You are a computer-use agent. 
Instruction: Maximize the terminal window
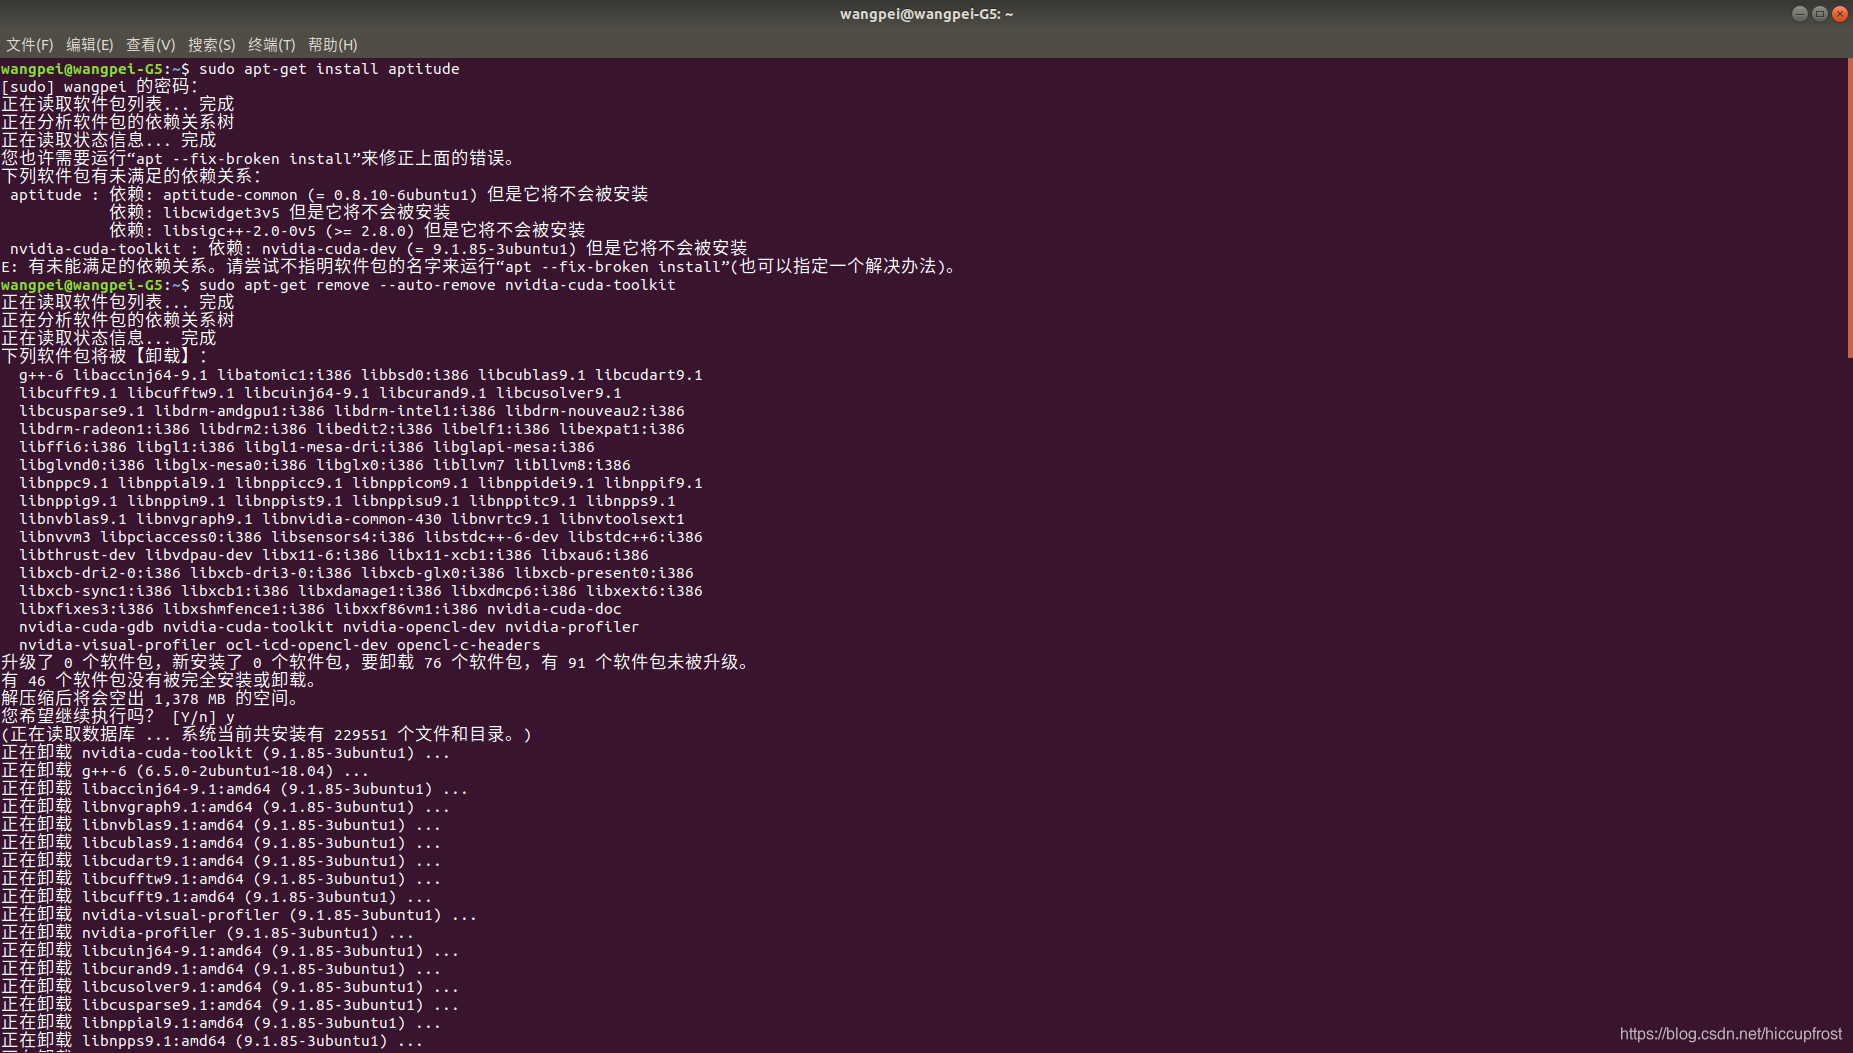tap(1819, 14)
